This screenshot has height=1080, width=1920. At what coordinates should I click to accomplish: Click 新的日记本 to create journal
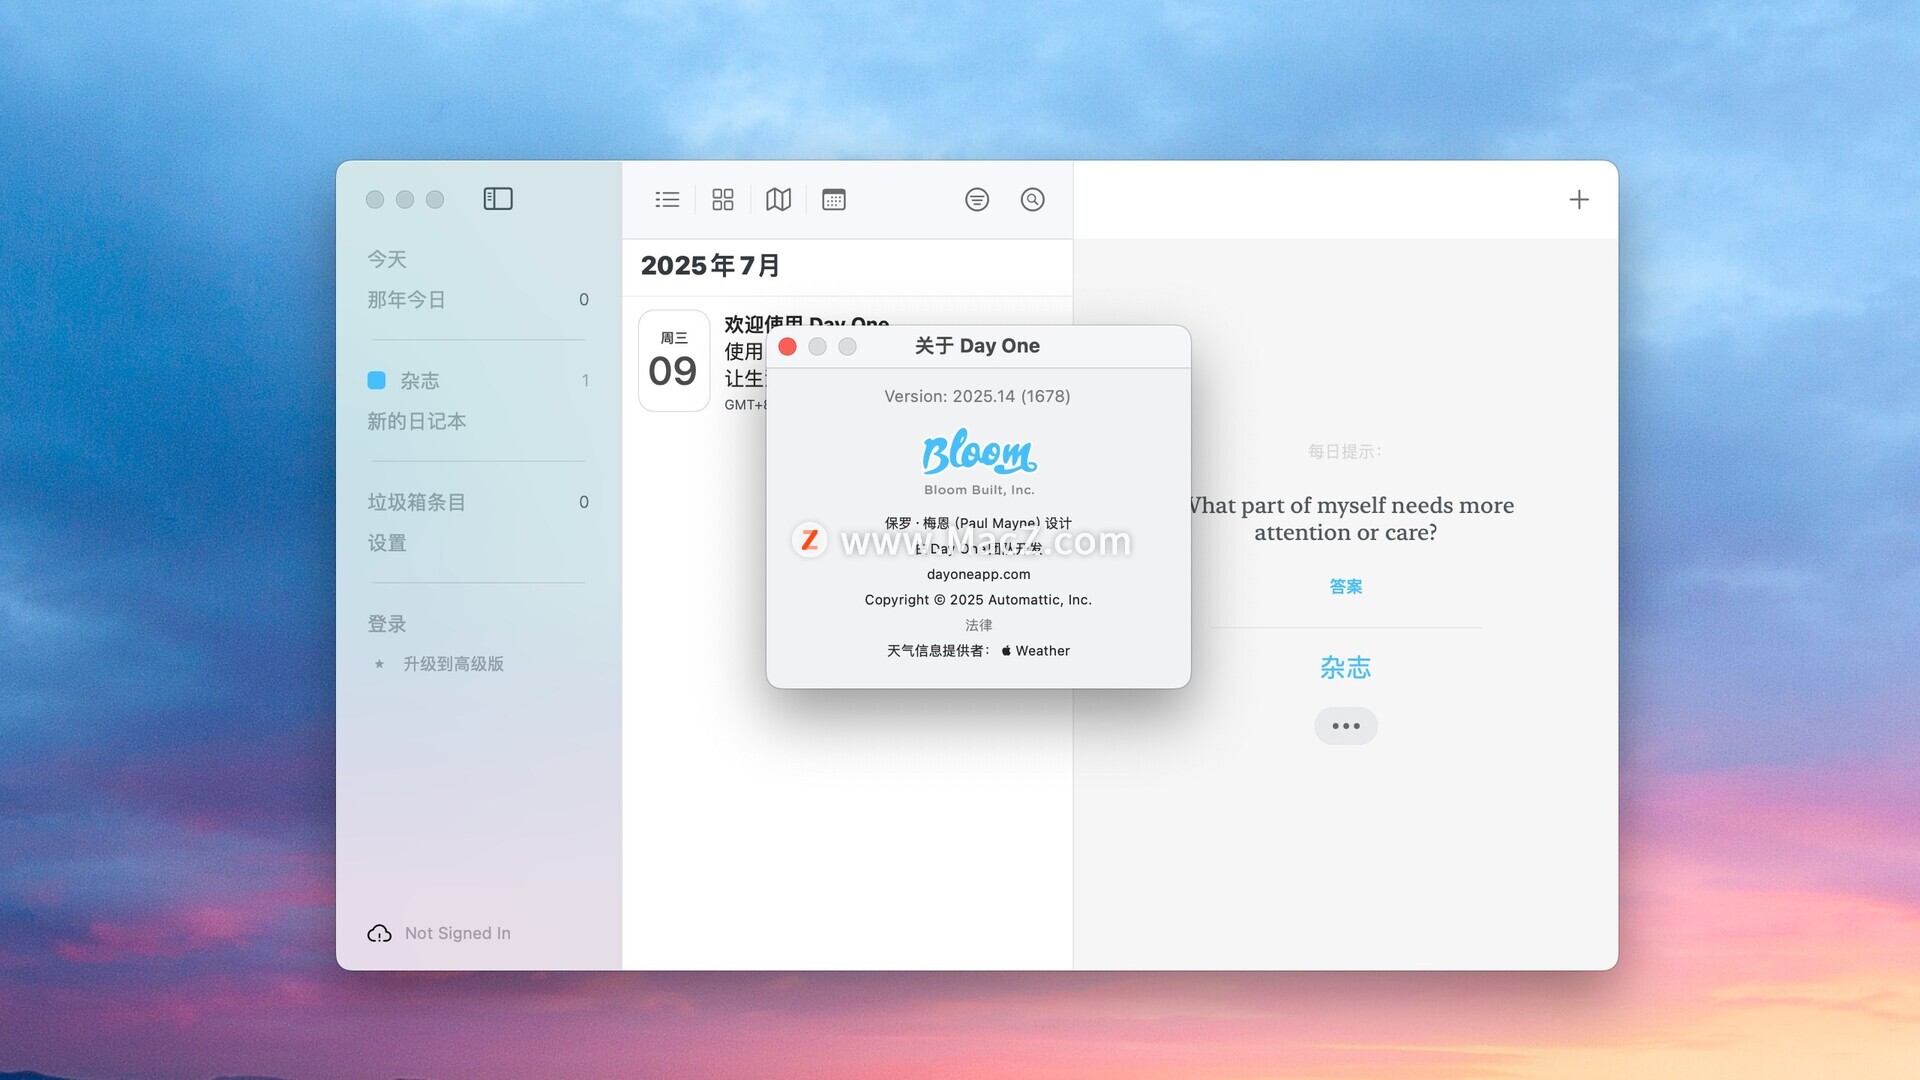coord(417,421)
